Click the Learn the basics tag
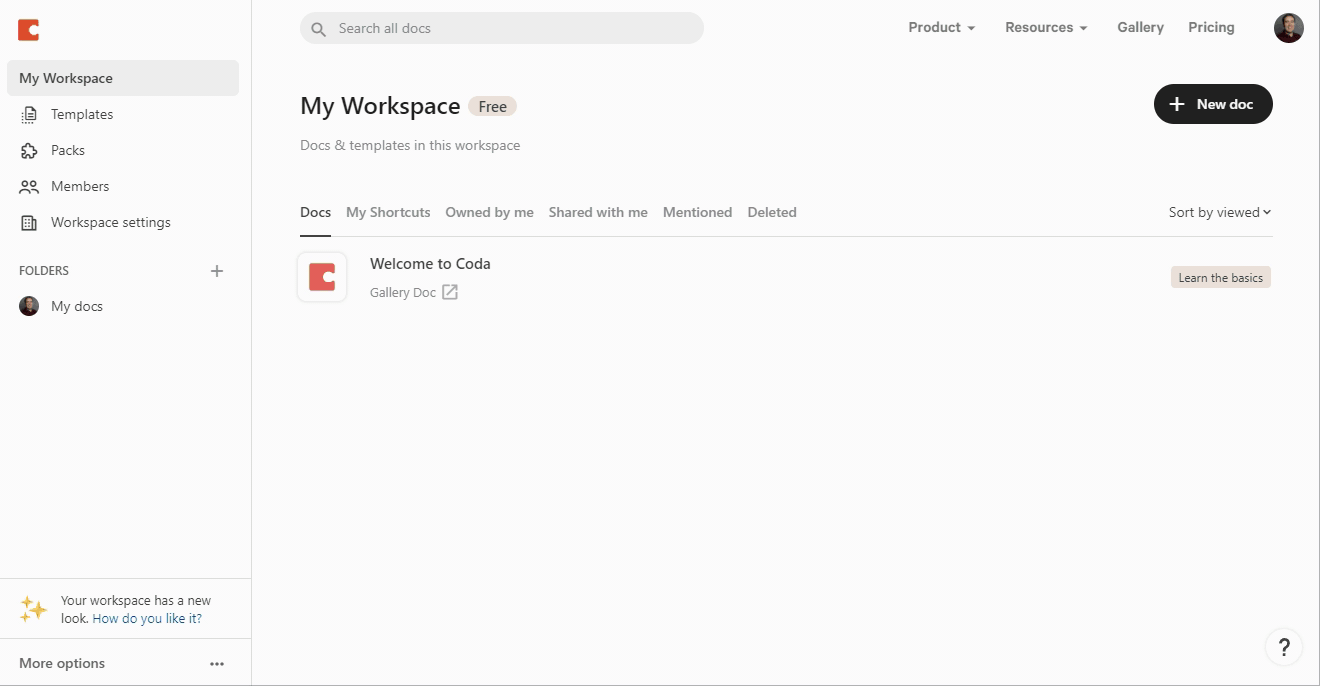This screenshot has height=686, width=1320. coord(1220,277)
